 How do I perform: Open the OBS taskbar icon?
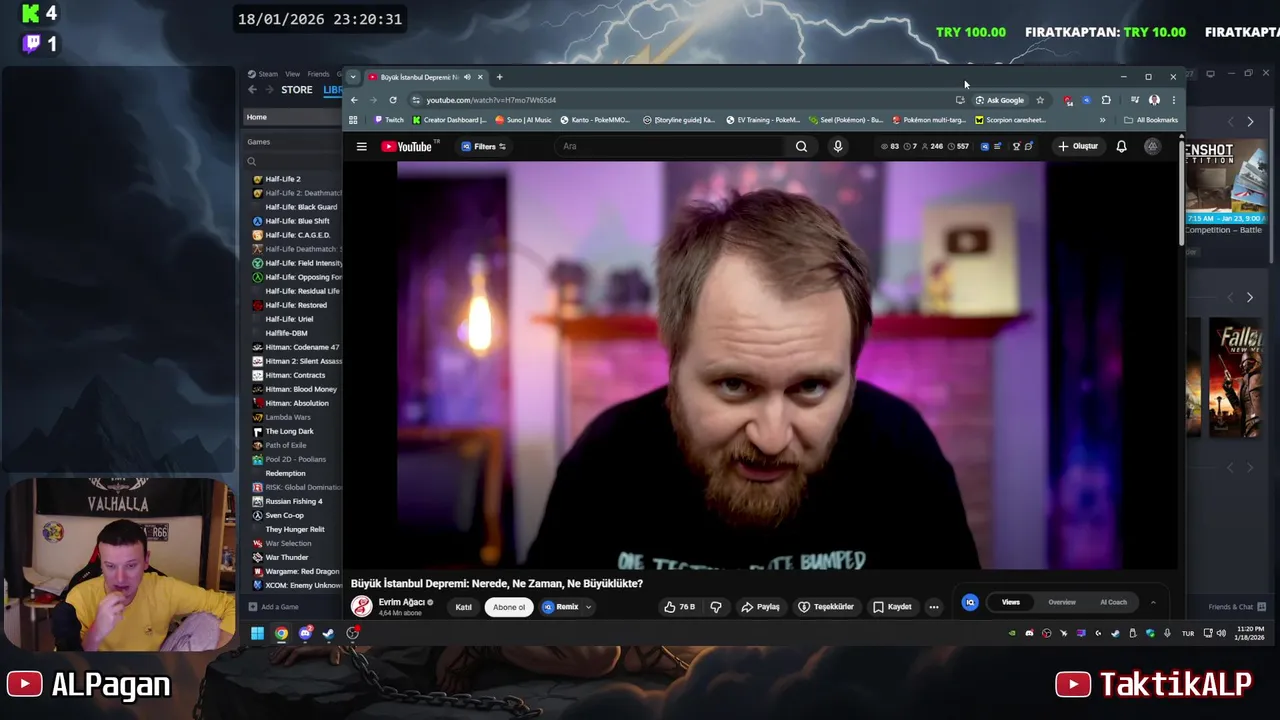pyautogui.click(x=352, y=633)
